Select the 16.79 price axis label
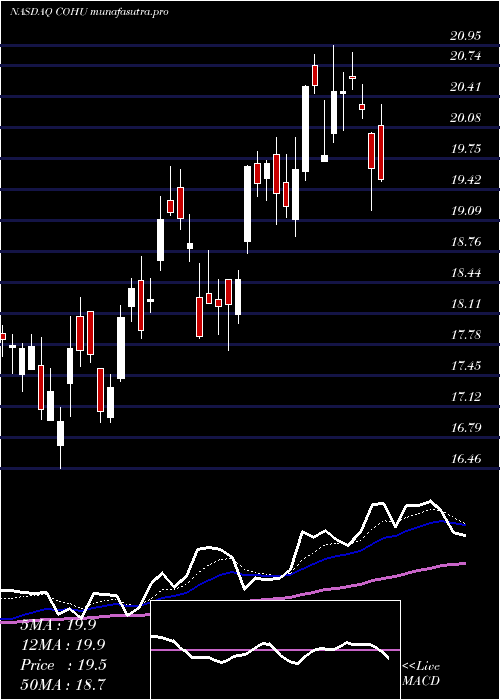Image resolution: width=500 pixels, height=700 pixels. (x=466, y=428)
